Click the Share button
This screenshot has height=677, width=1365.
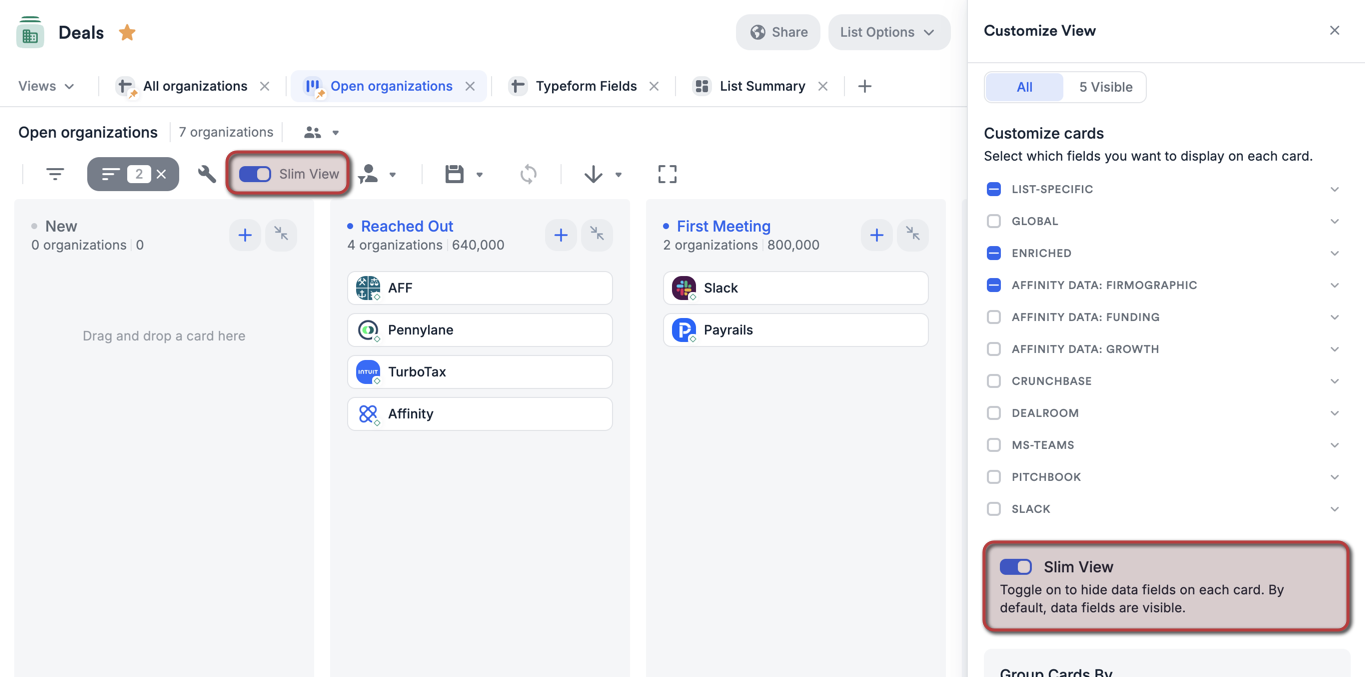(778, 31)
